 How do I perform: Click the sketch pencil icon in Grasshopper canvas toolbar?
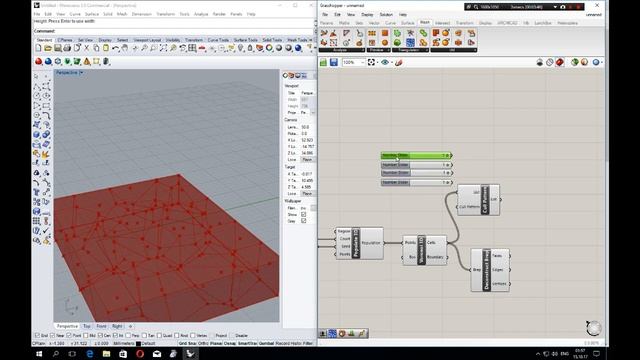[399, 62]
